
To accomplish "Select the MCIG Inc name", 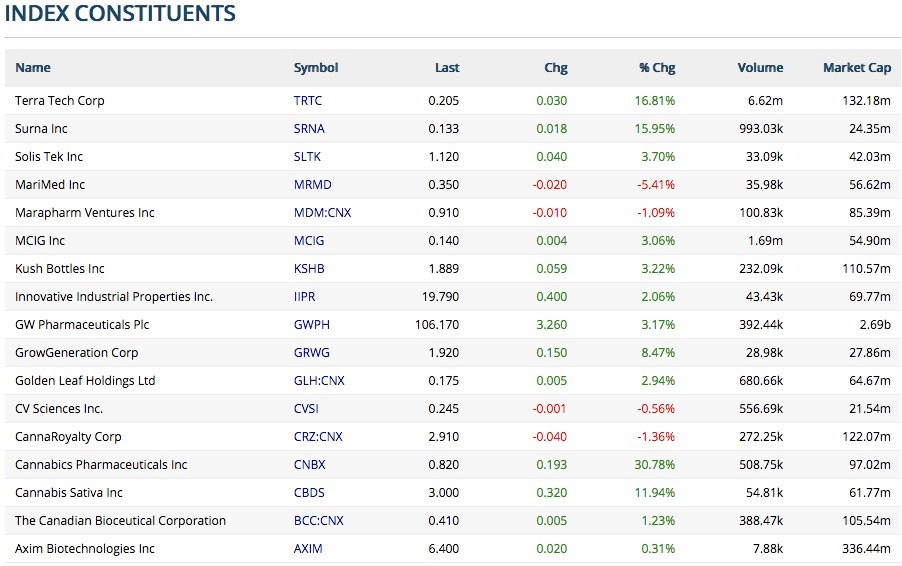I will [x=40, y=240].
